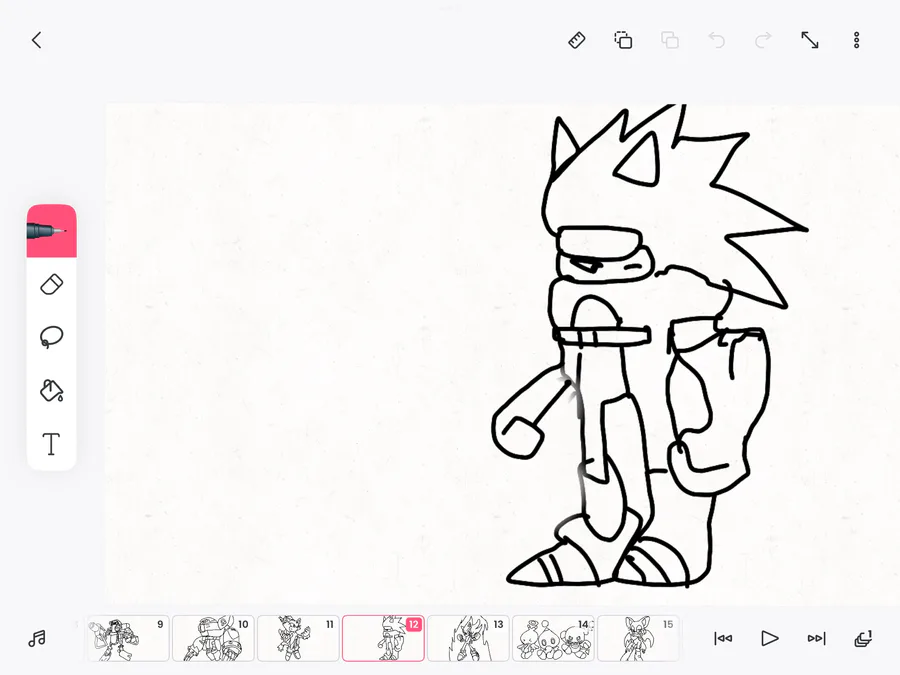Play the animation
This screenshot has width=900, height=675.
(x=770, y=638)
